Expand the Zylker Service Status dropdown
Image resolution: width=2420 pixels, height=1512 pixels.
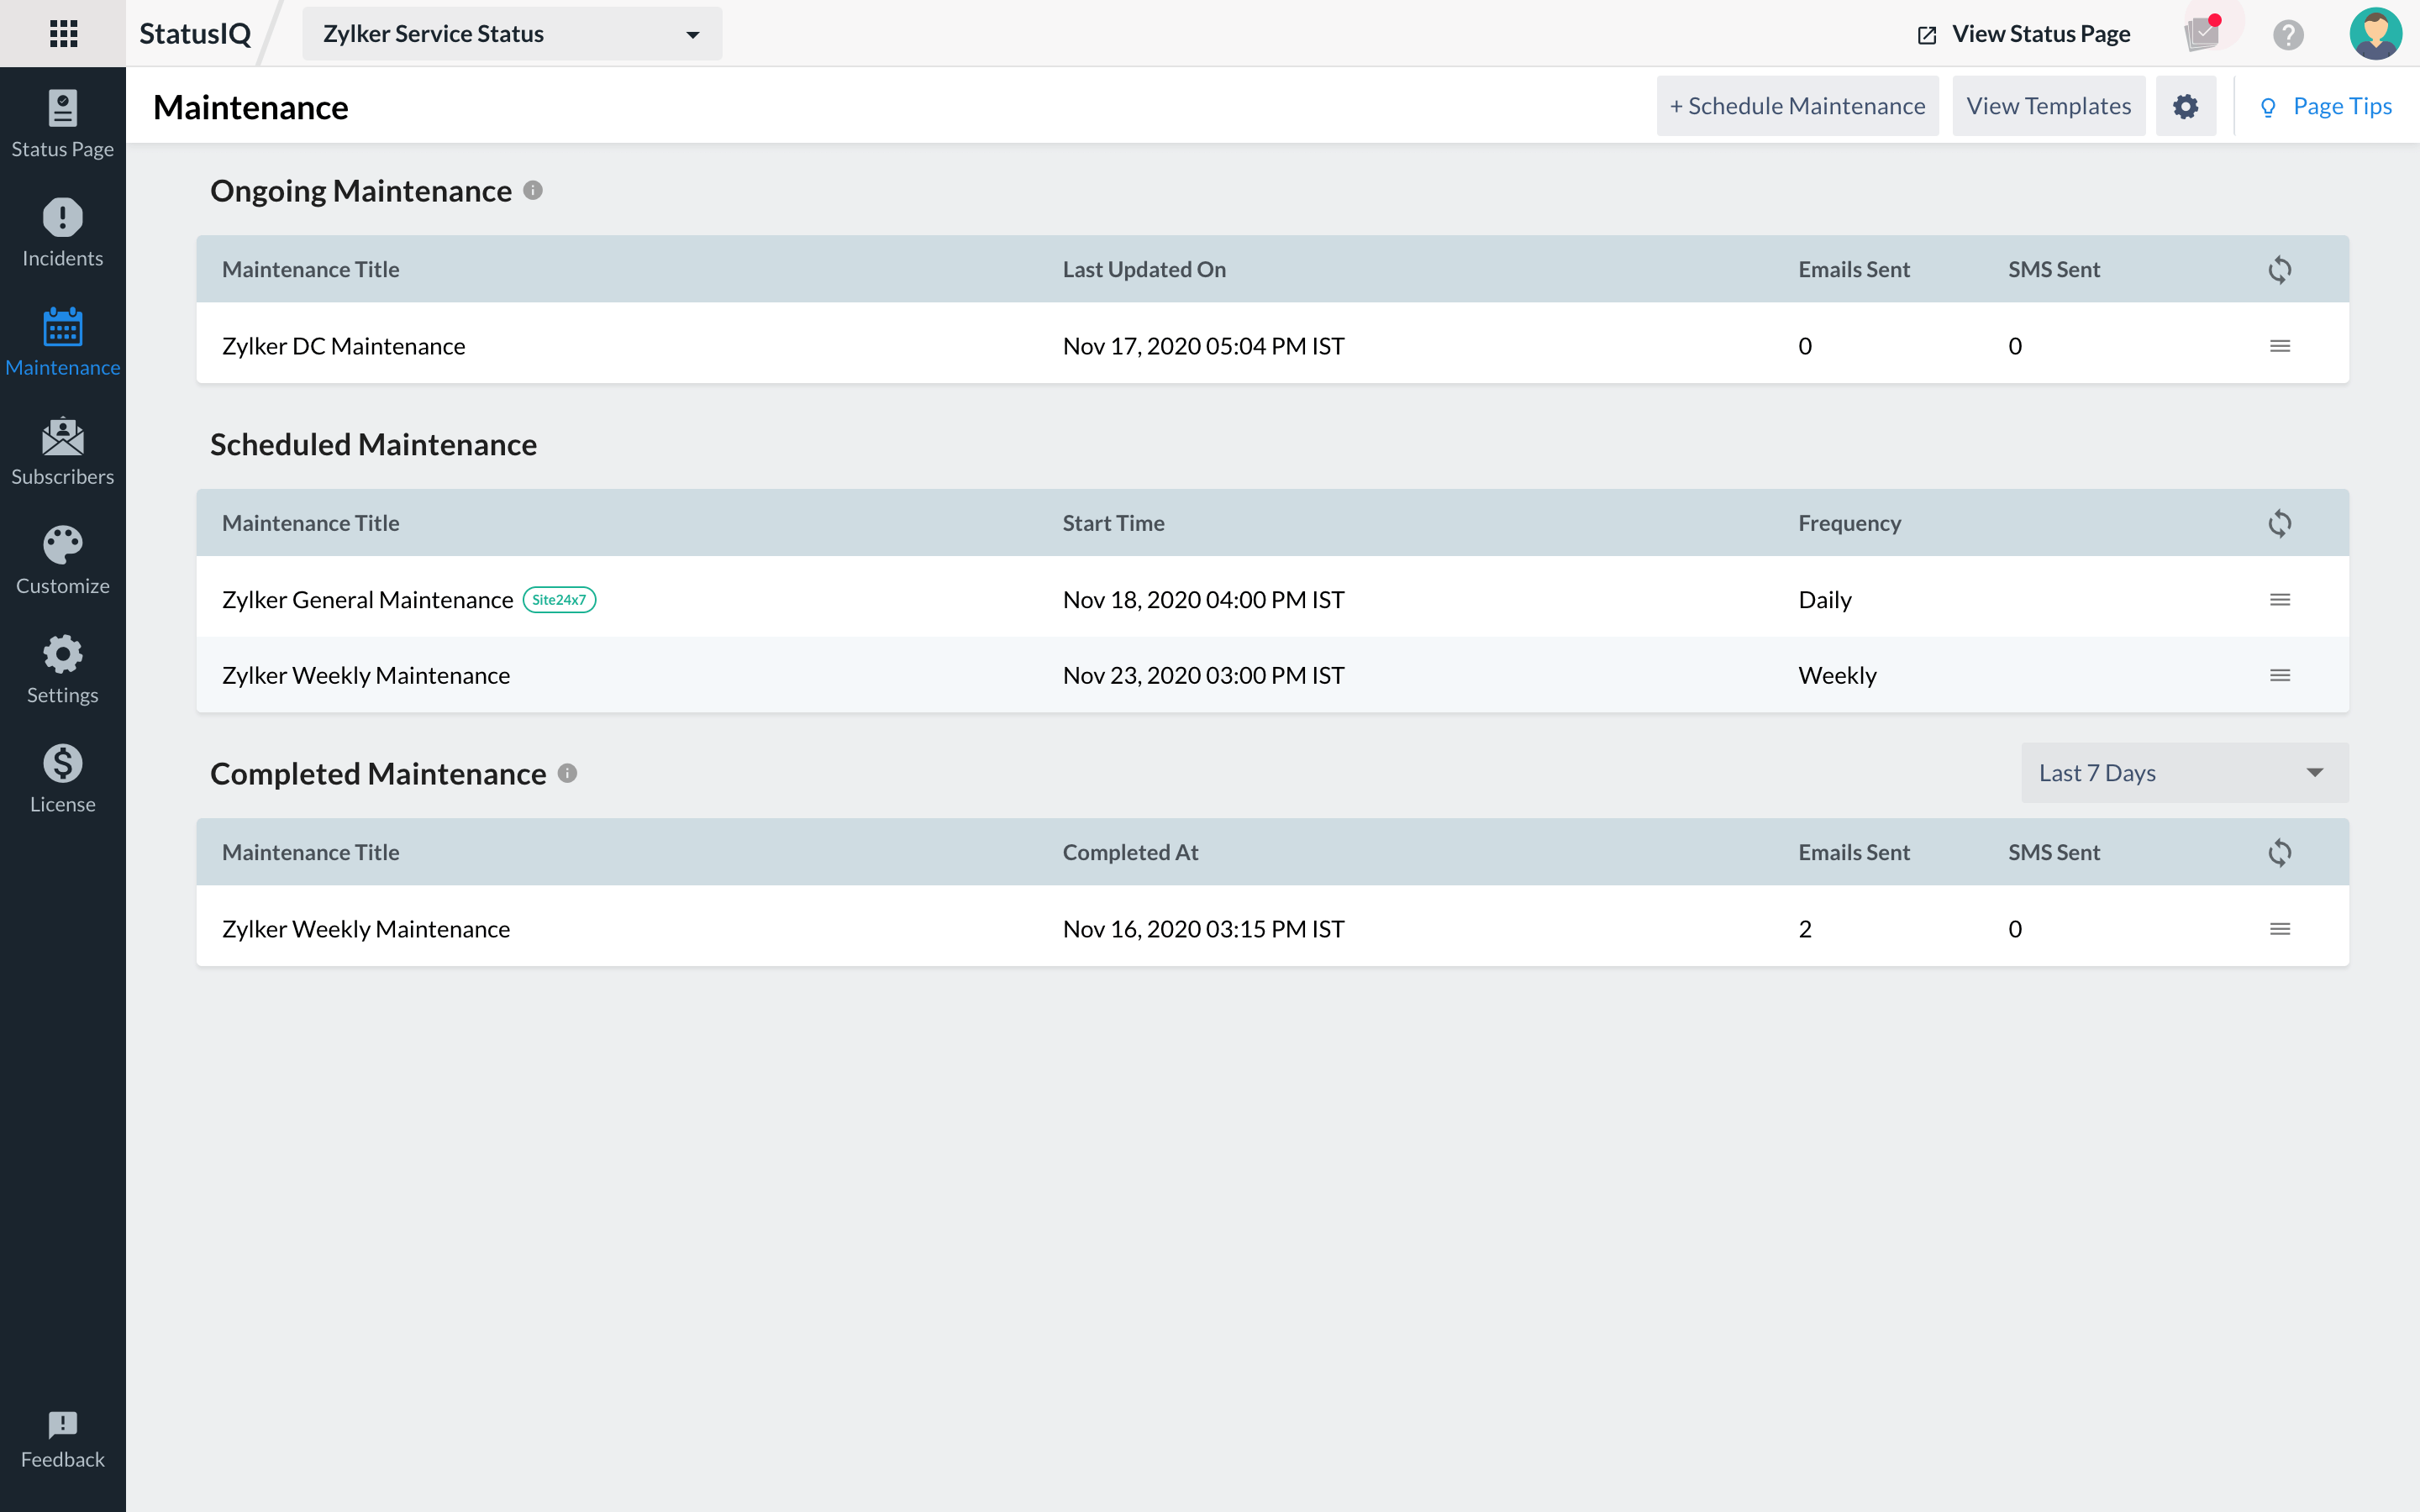tap(511, 34)
